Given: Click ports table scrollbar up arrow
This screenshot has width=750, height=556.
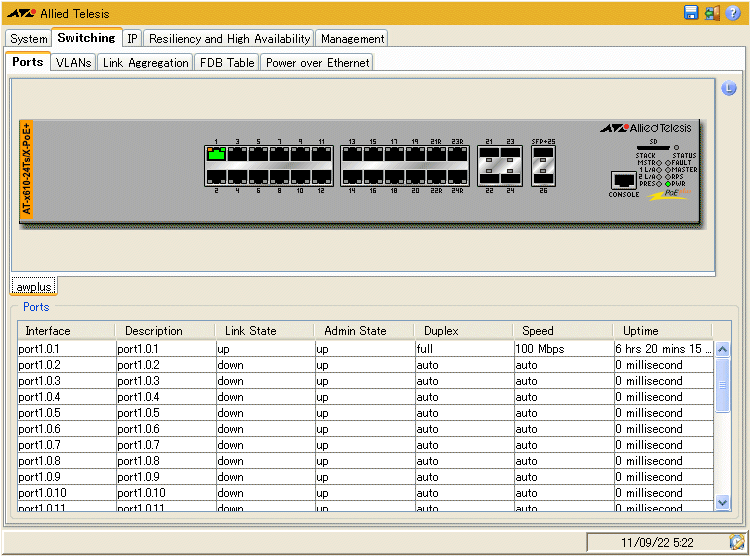Looking at the screenshot, I should click(x=722, y=349).
